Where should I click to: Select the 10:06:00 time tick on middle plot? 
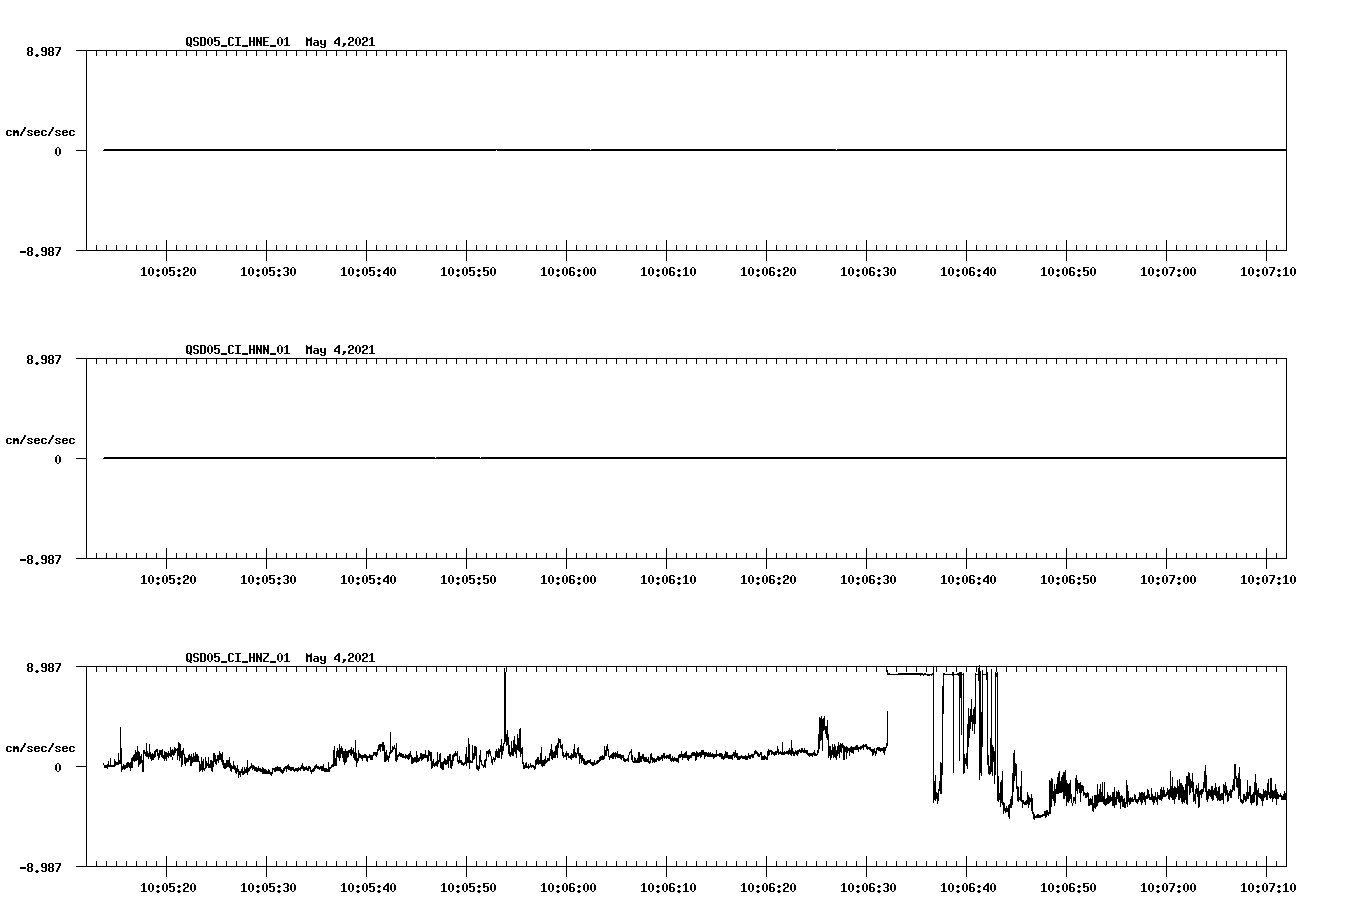click(568, 578)
